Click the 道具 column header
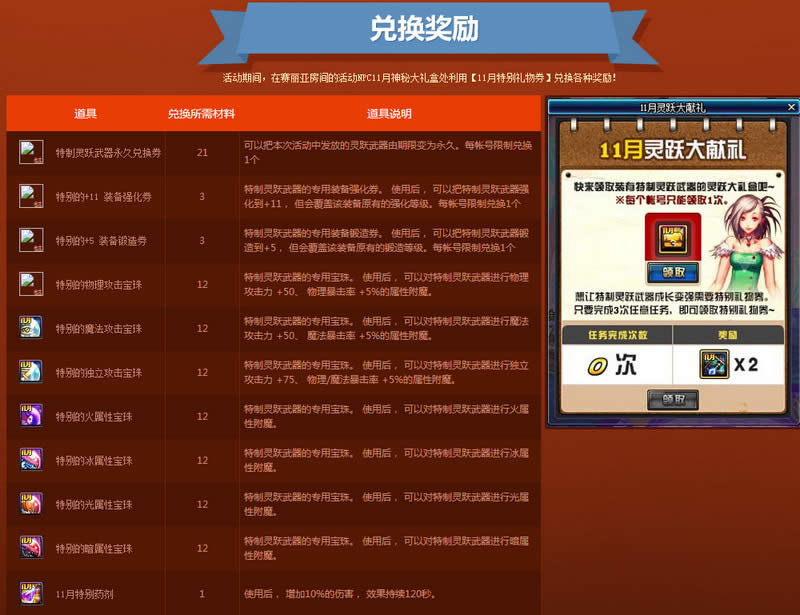This screenshot has width=800, height=615. pyautogui.click(x=85, y=113)
